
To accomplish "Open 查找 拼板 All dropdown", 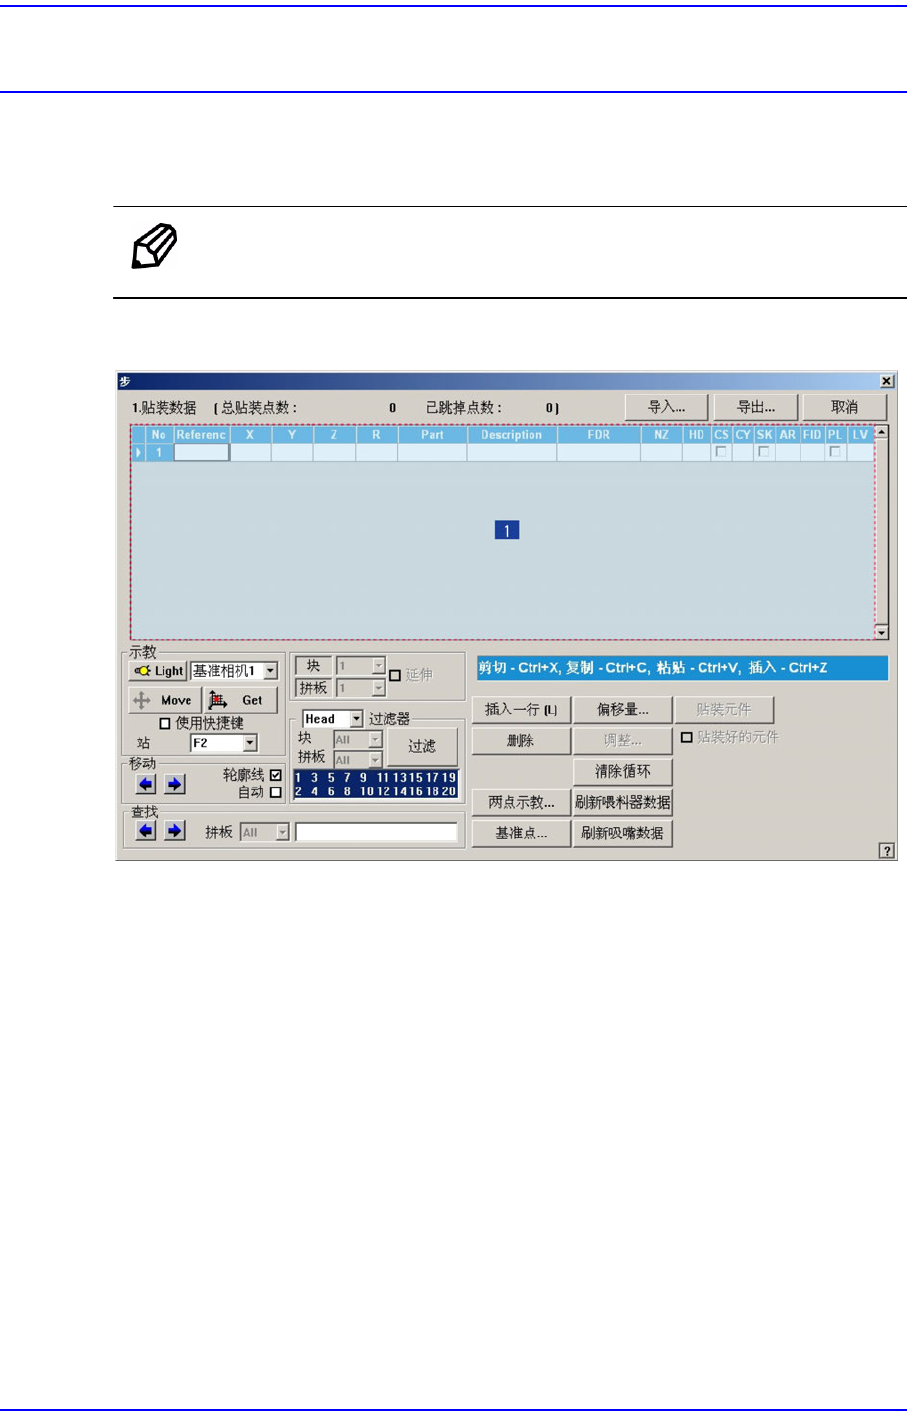I will pos(283,832).
